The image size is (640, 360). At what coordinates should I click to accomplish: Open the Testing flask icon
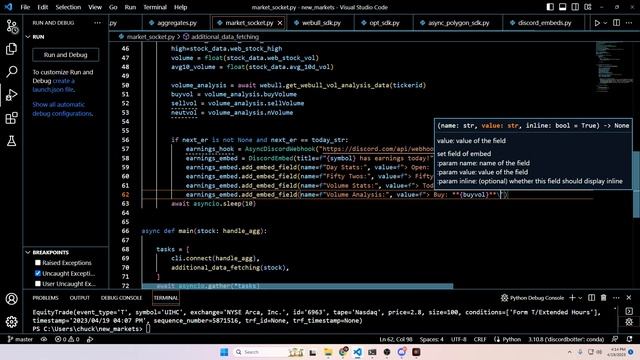coord(11,141)
